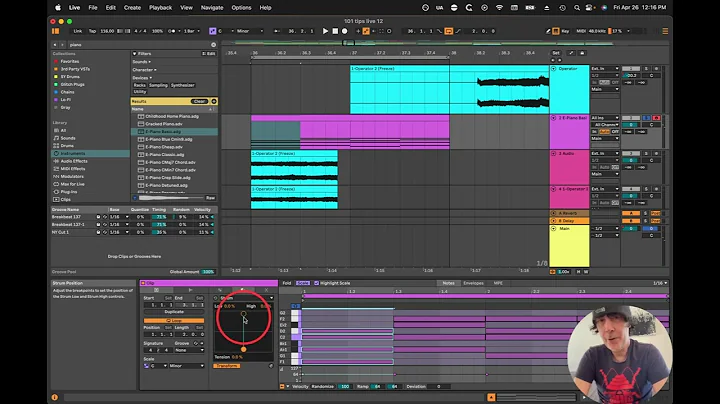Click Clear in browser results
Viewport: 720px width, 404px height.
(x=199, y=101)
